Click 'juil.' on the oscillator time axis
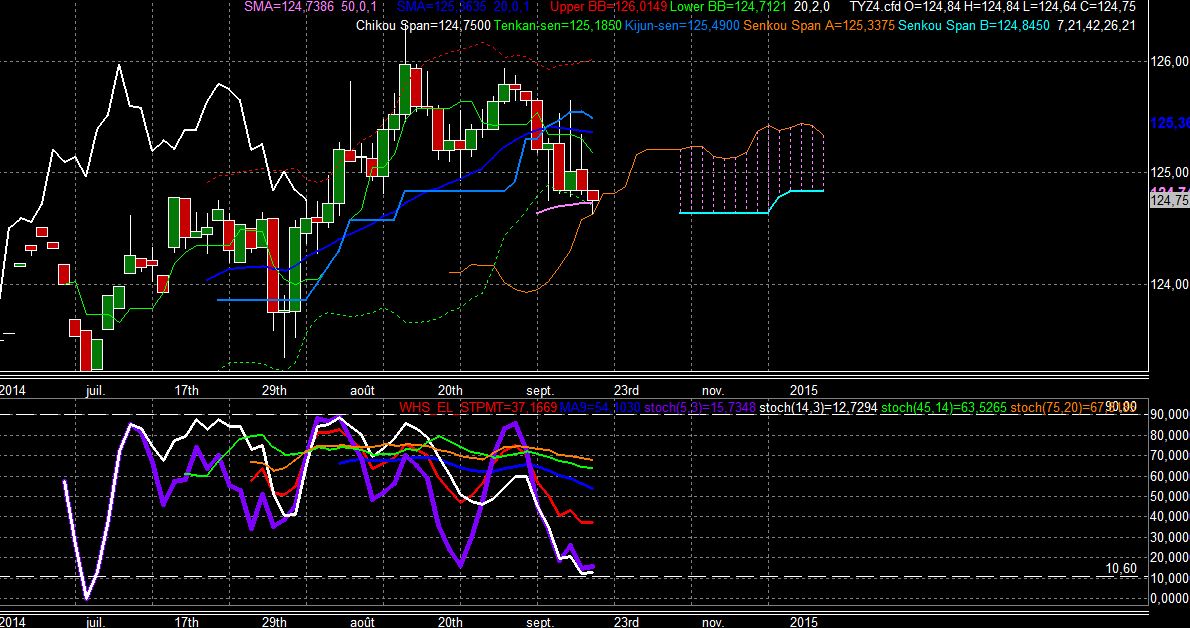This screenshot has height=628, width=1190. [x=95, y=622]
